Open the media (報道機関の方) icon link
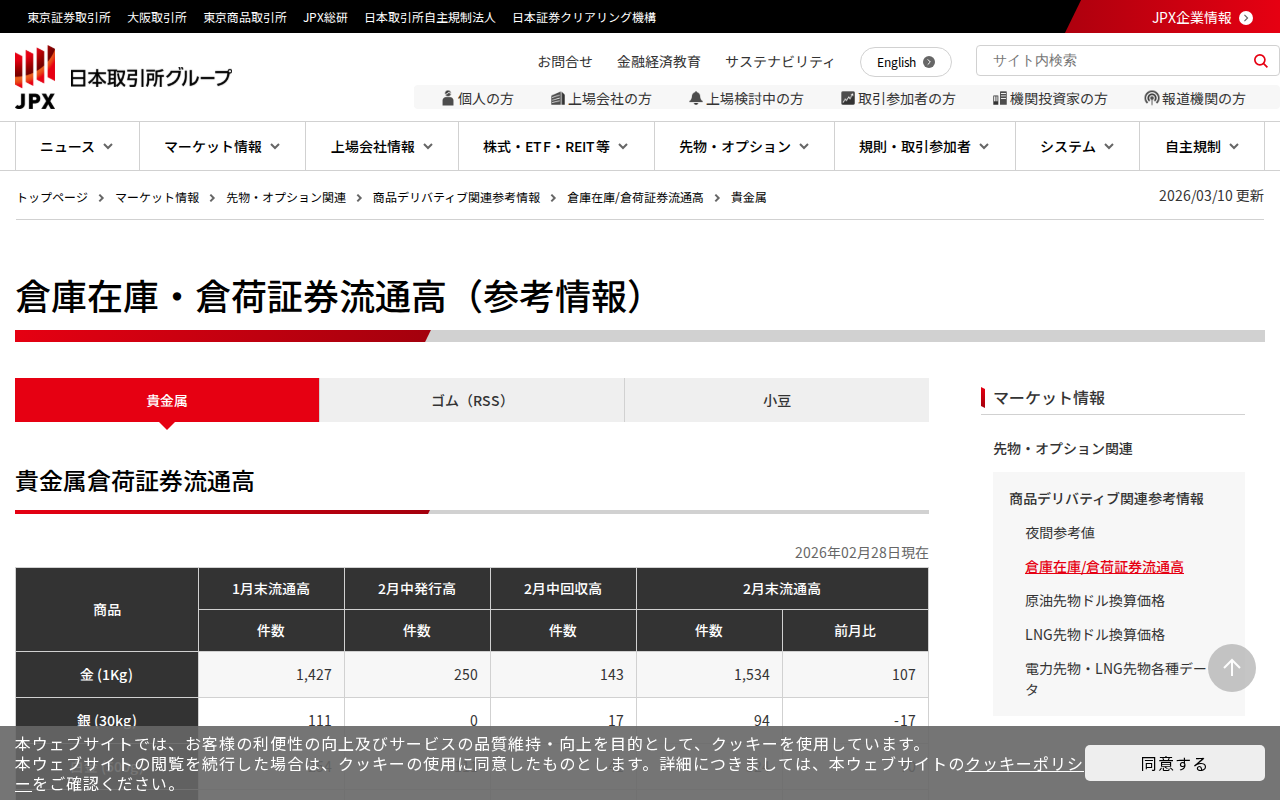The width and height of the screenshot is (1280, 800). point(1195,98)
